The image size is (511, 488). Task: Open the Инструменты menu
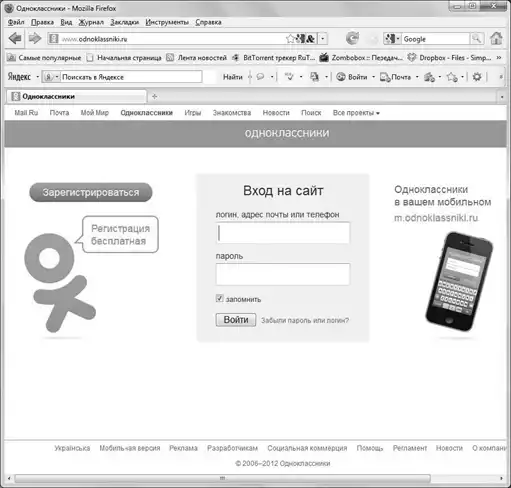[167, 22]
